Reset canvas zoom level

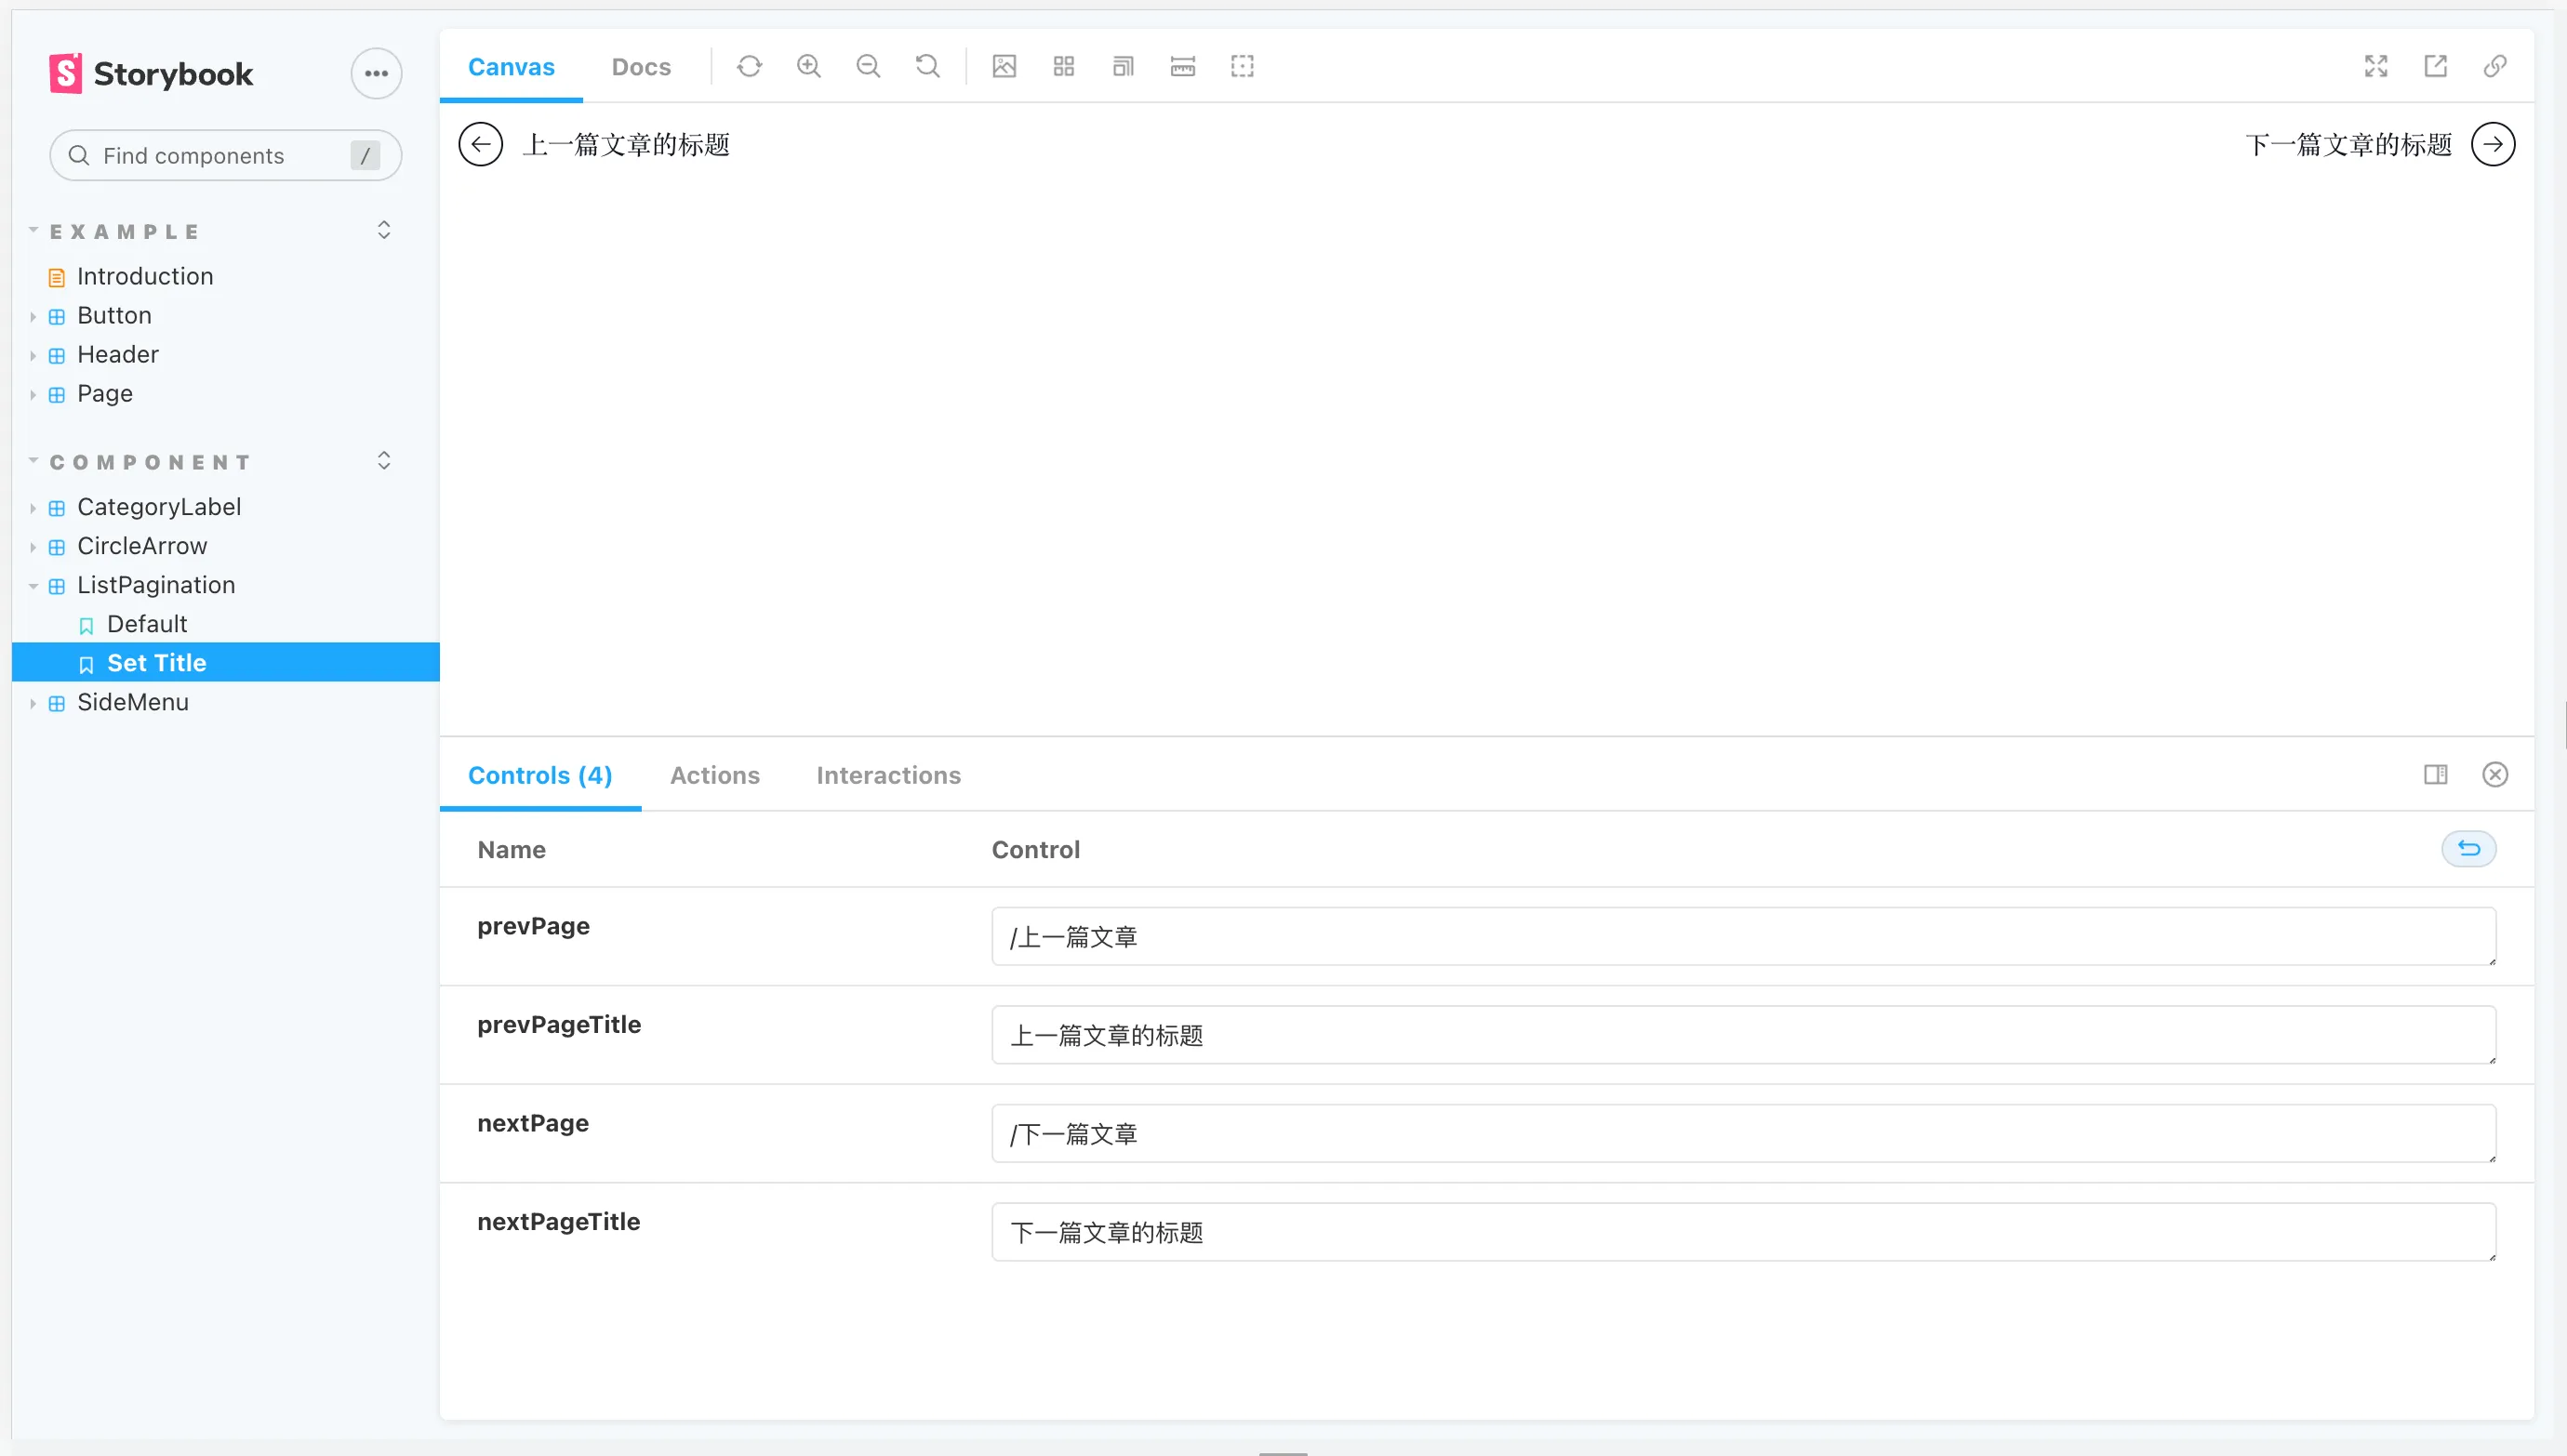(x=927, y=66)
